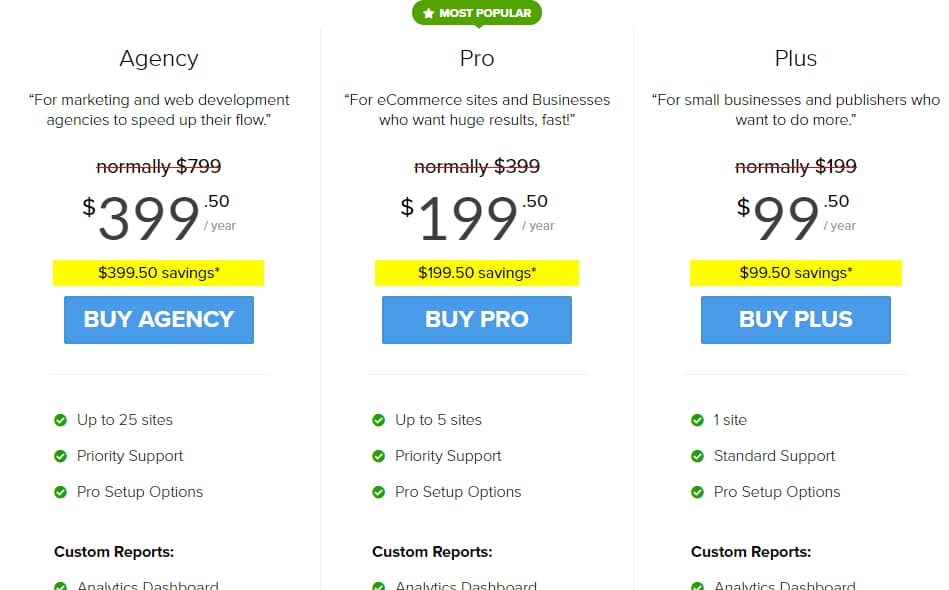Click the checkmark beside 'Standard Support' in Plus
The height and width of the screenshot is (590, 949).
pos(697,456)
